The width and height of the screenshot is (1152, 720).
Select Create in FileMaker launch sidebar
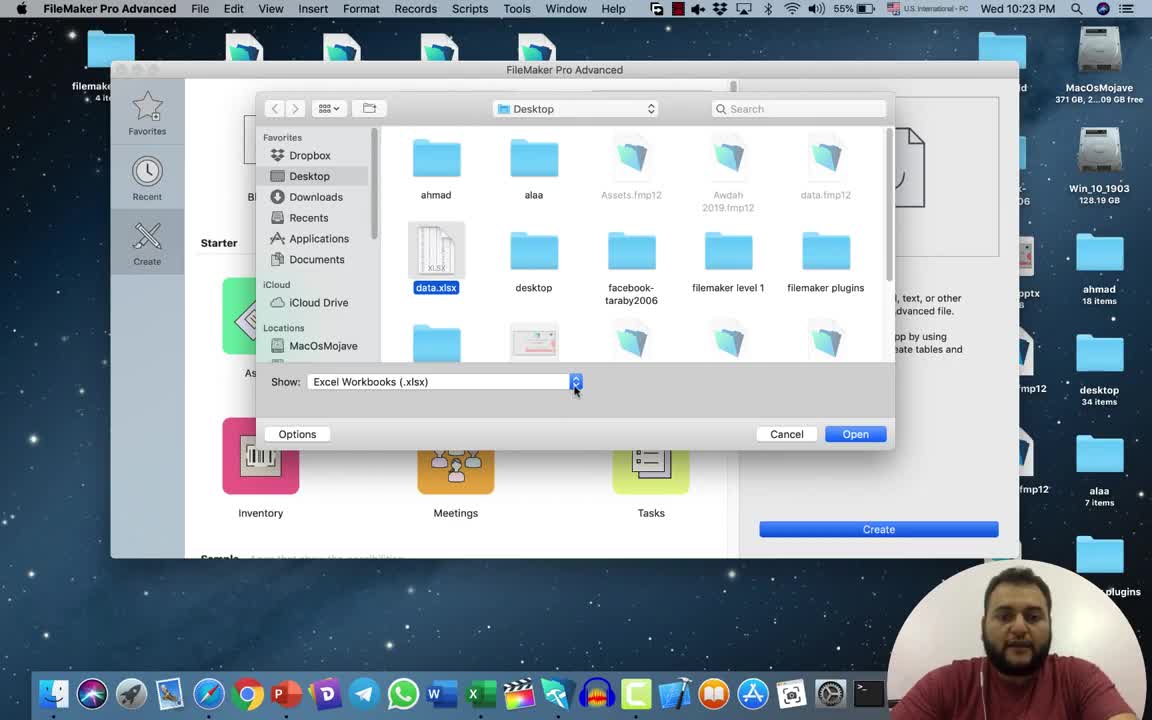(147, 242)
